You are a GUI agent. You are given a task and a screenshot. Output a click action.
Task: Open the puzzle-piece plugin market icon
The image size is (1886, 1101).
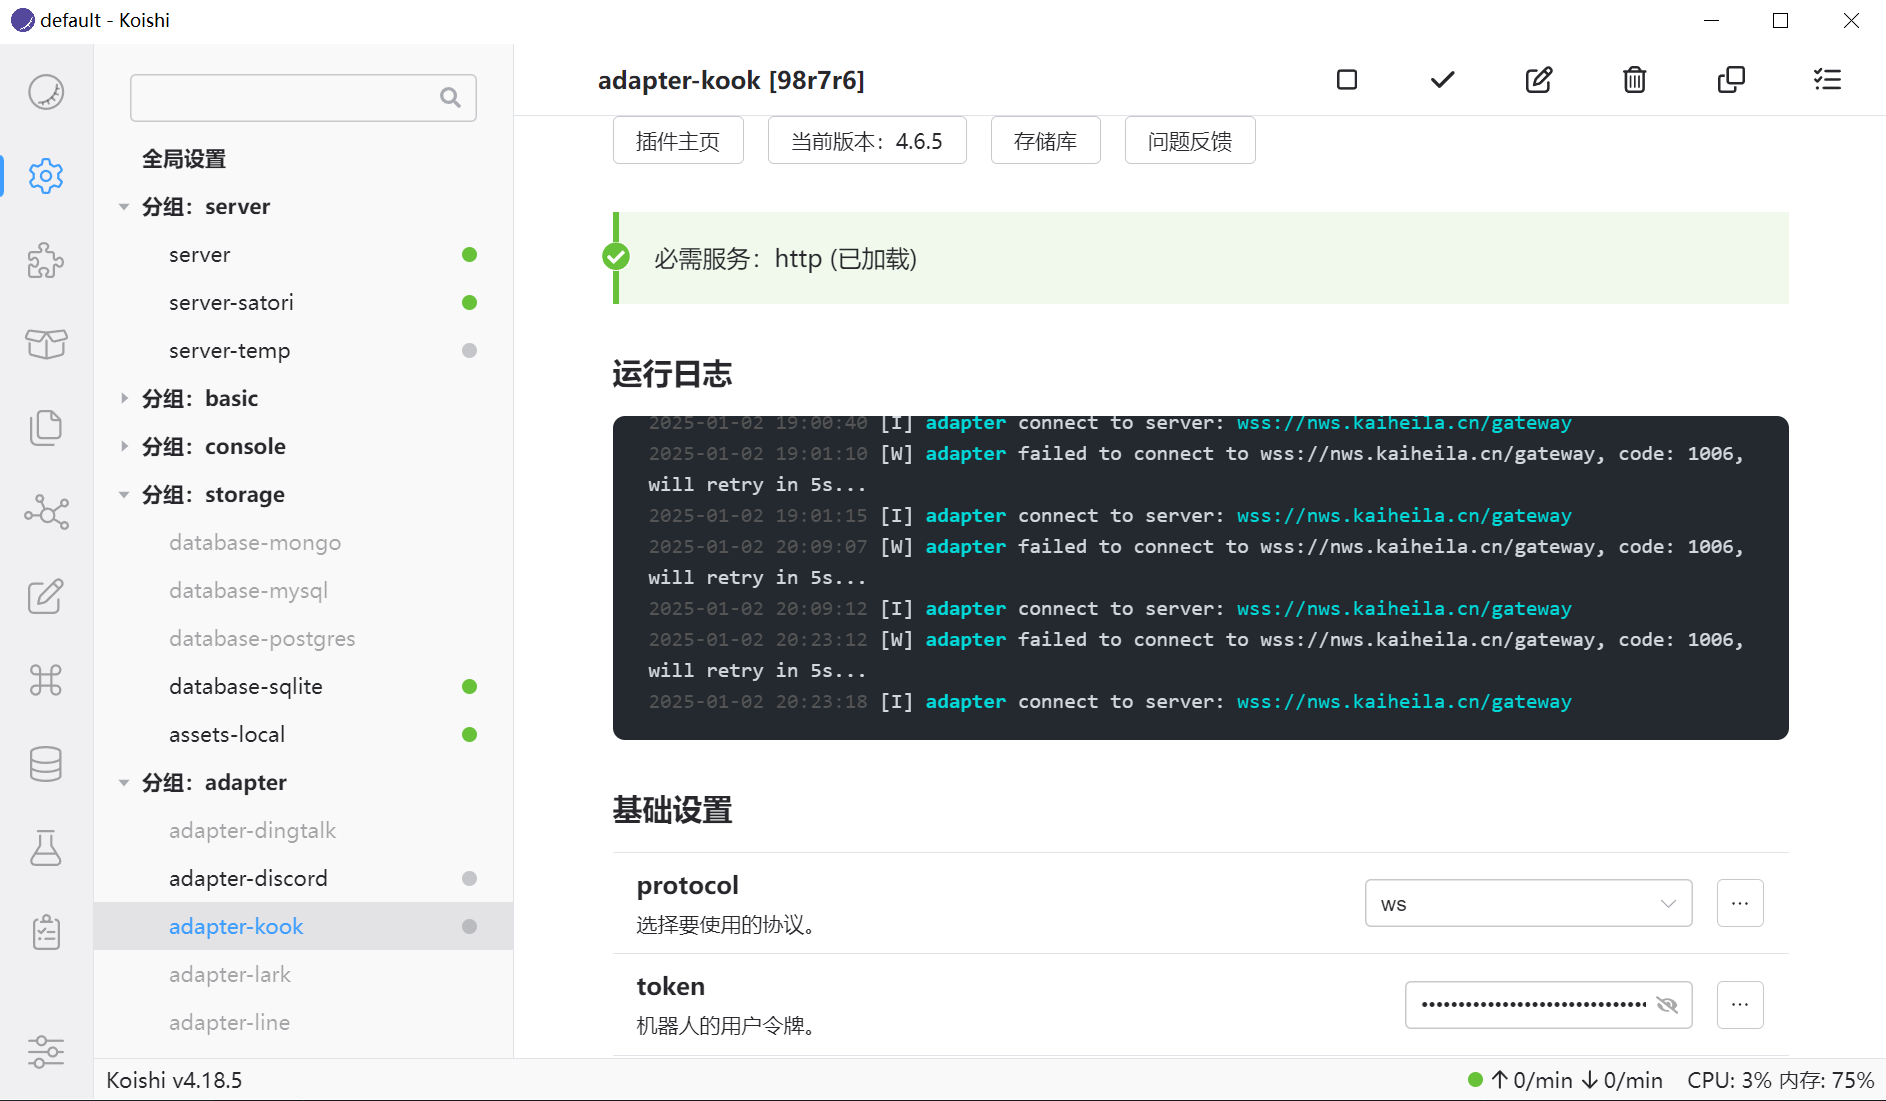(46, 260)
